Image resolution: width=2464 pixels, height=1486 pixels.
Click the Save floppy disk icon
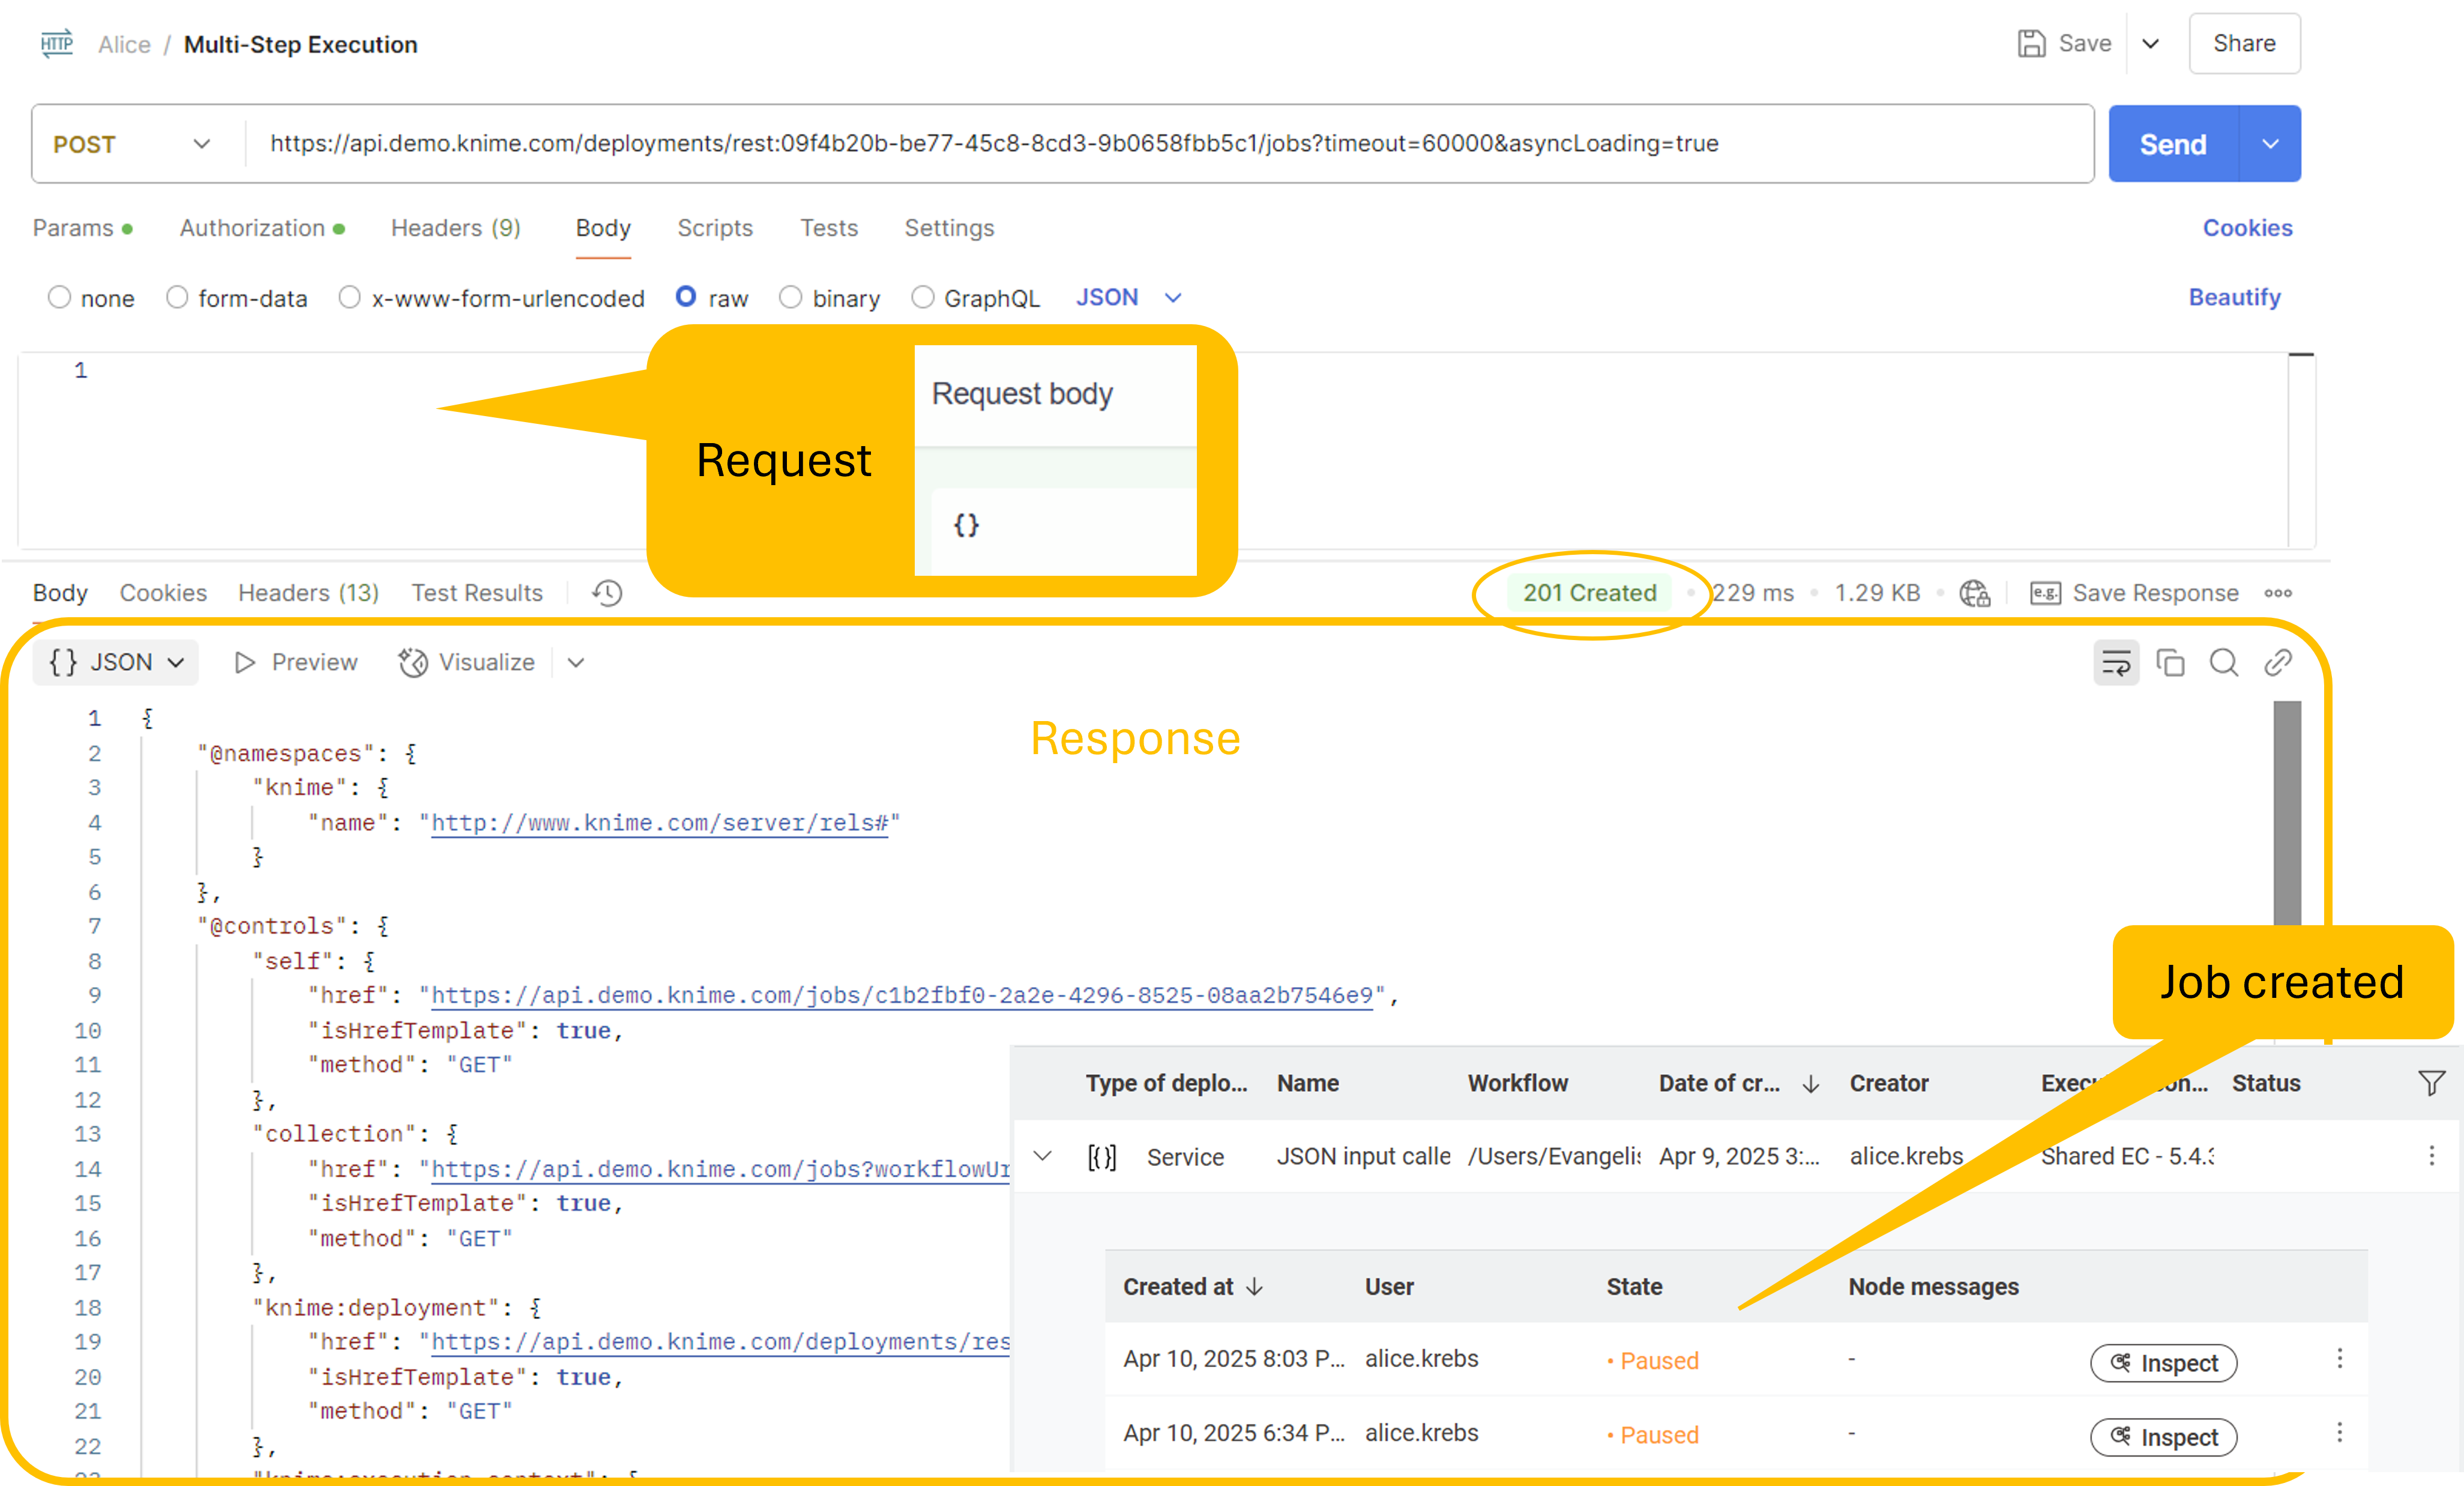click(x=2031, y=44)
